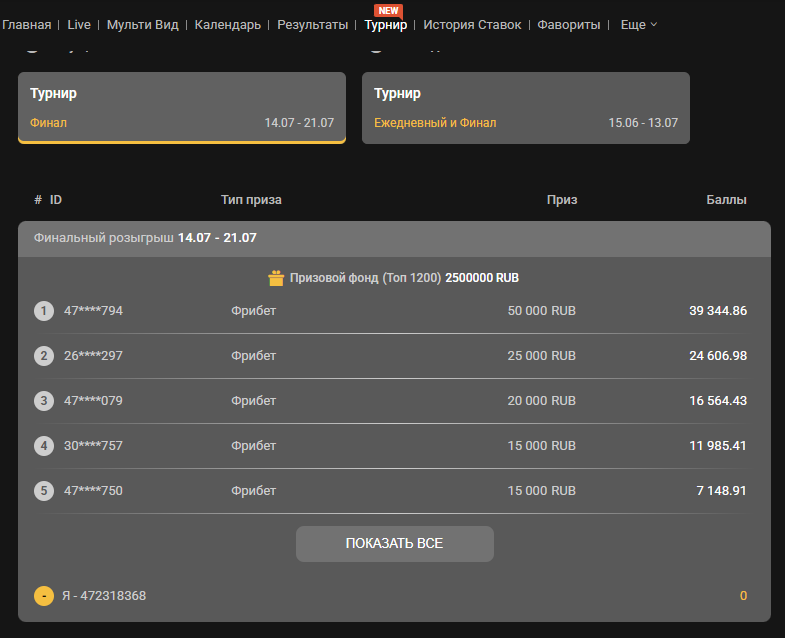The height and width of the screenshot is (638, 785).
Task: Open the Фавориты page
Action: (x=569, y=24)
